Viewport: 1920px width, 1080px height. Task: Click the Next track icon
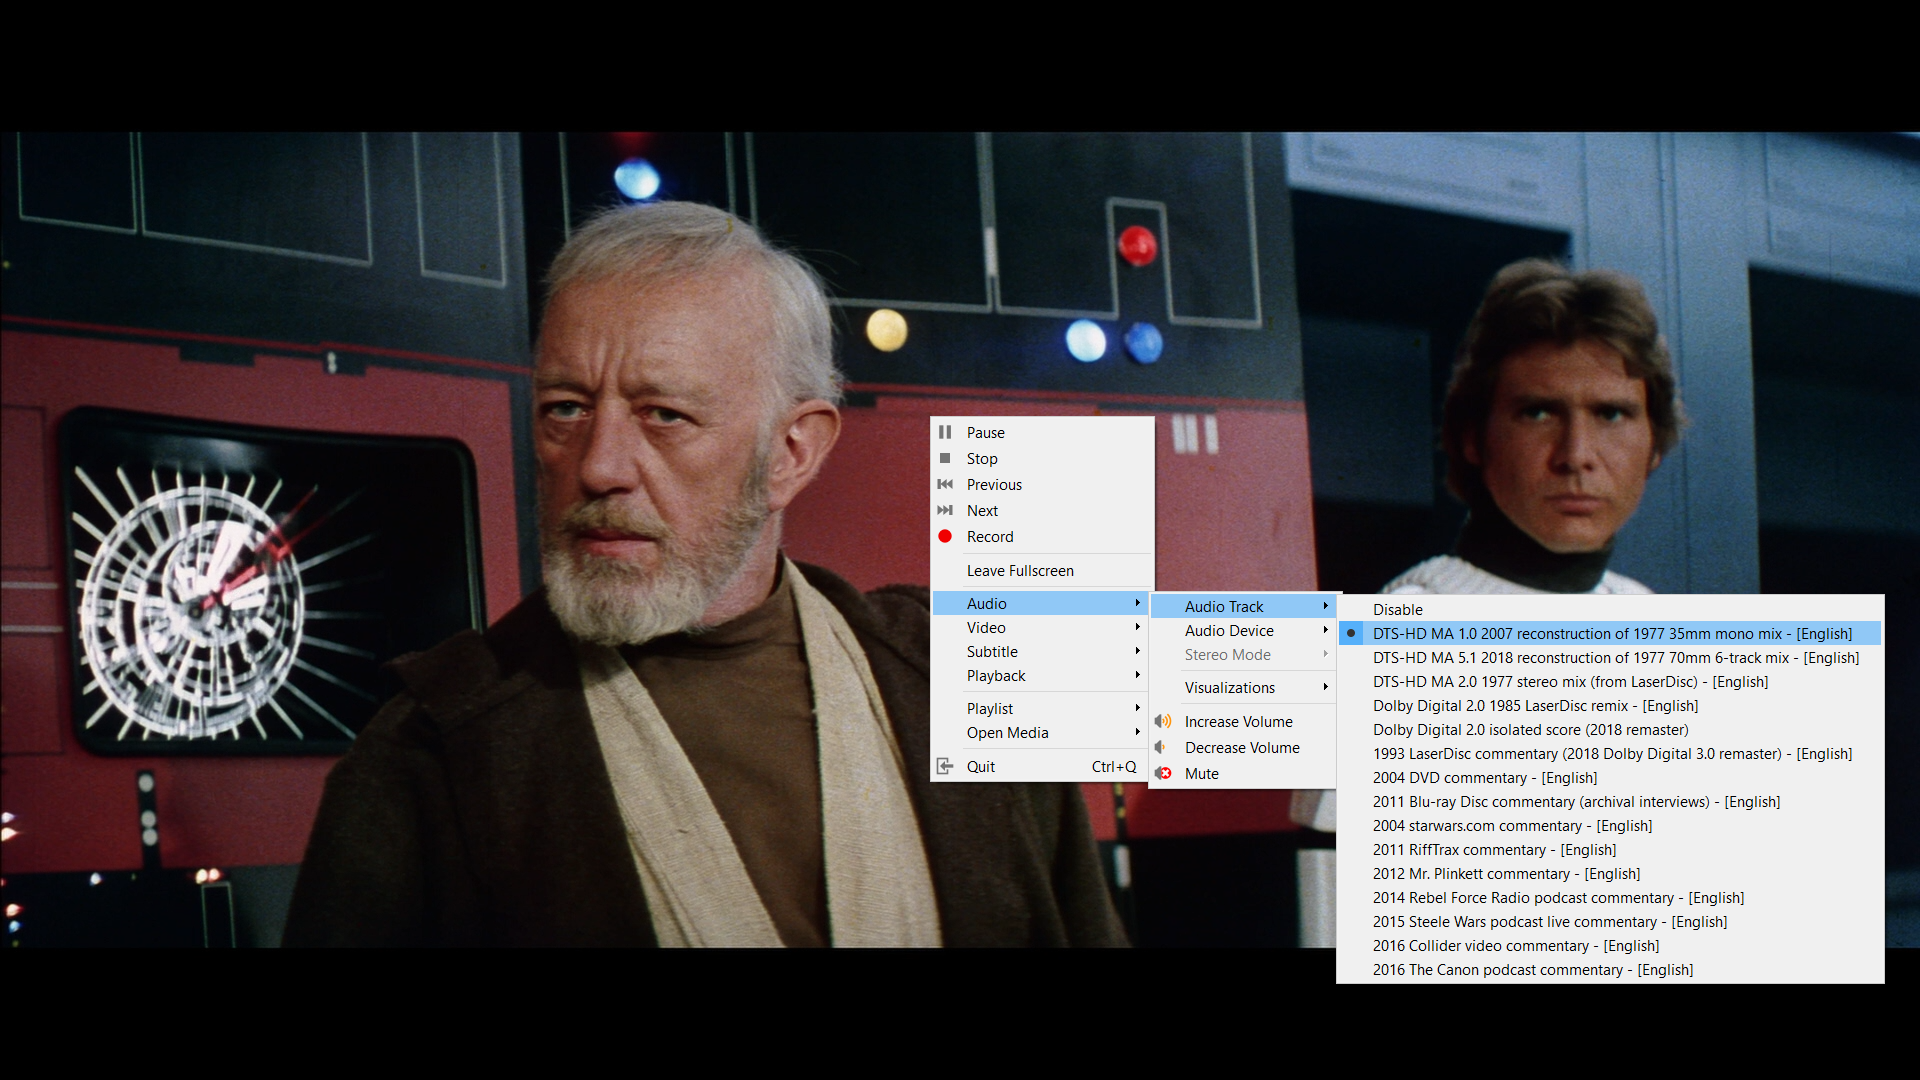[945, 510]
